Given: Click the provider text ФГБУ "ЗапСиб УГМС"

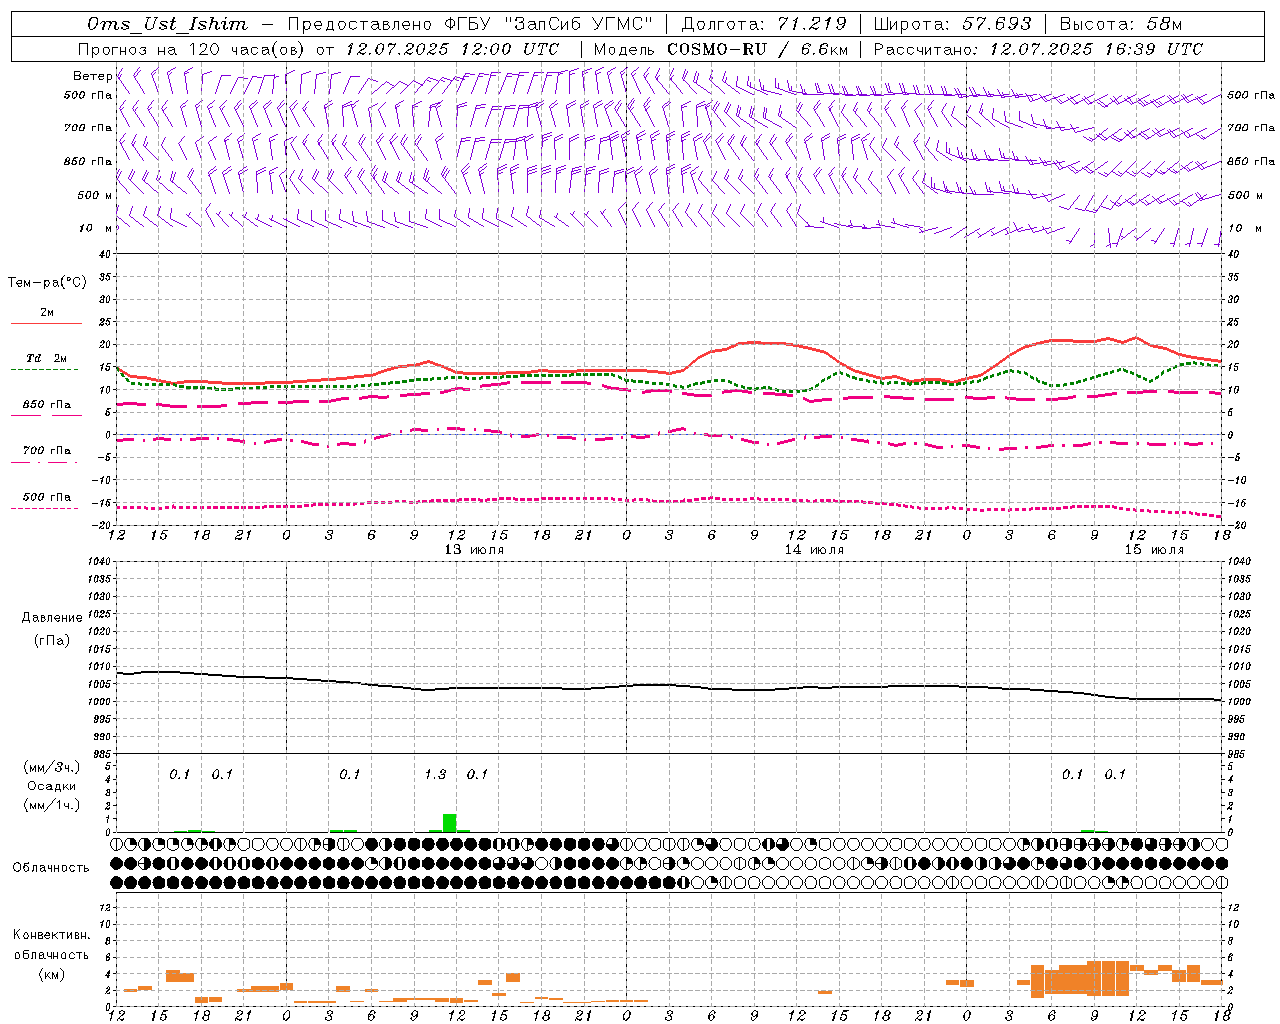Looking at the screenshot, I should [x=548, y=24].
